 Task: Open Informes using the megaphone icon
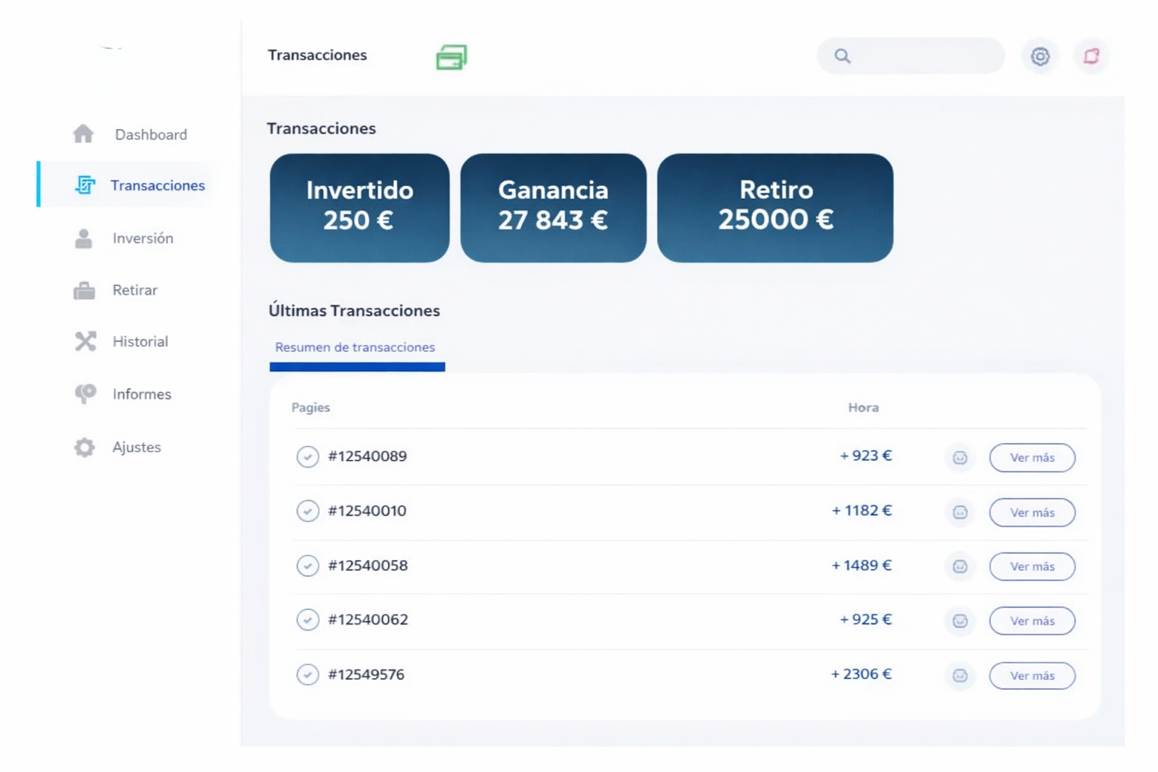click(86, 394)
